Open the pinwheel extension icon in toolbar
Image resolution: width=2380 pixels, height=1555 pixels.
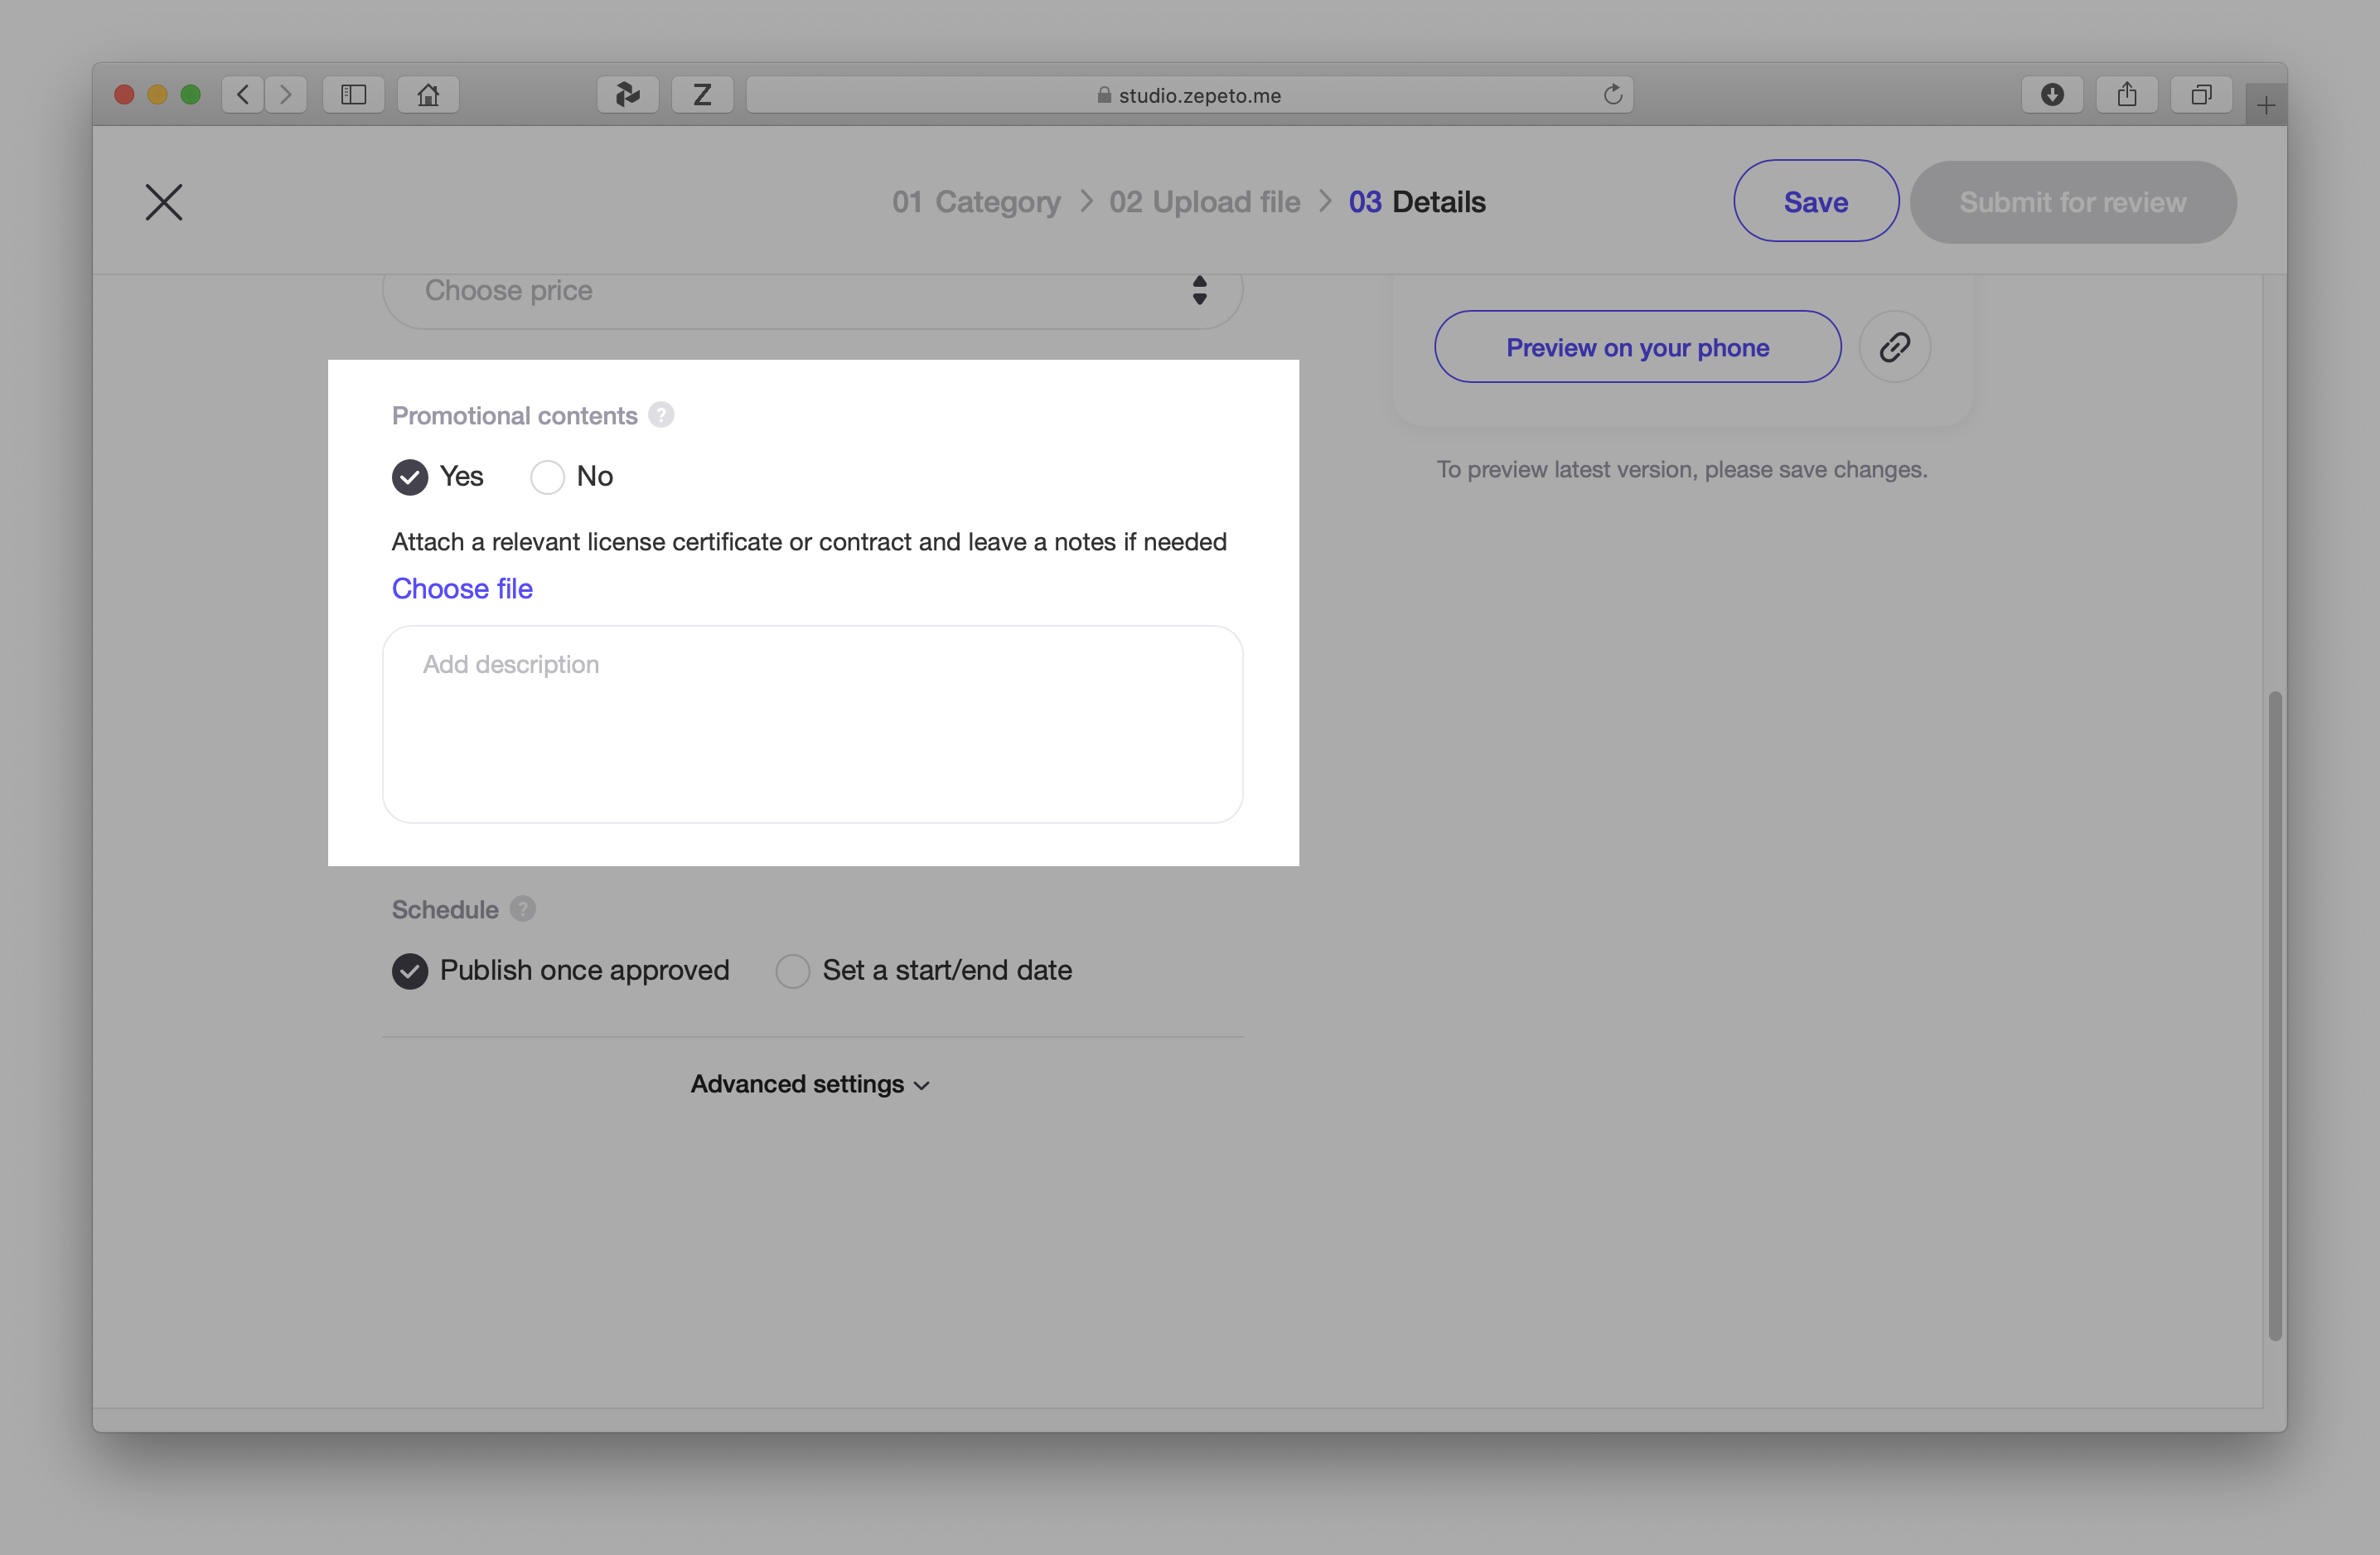[x=628, y=95]
